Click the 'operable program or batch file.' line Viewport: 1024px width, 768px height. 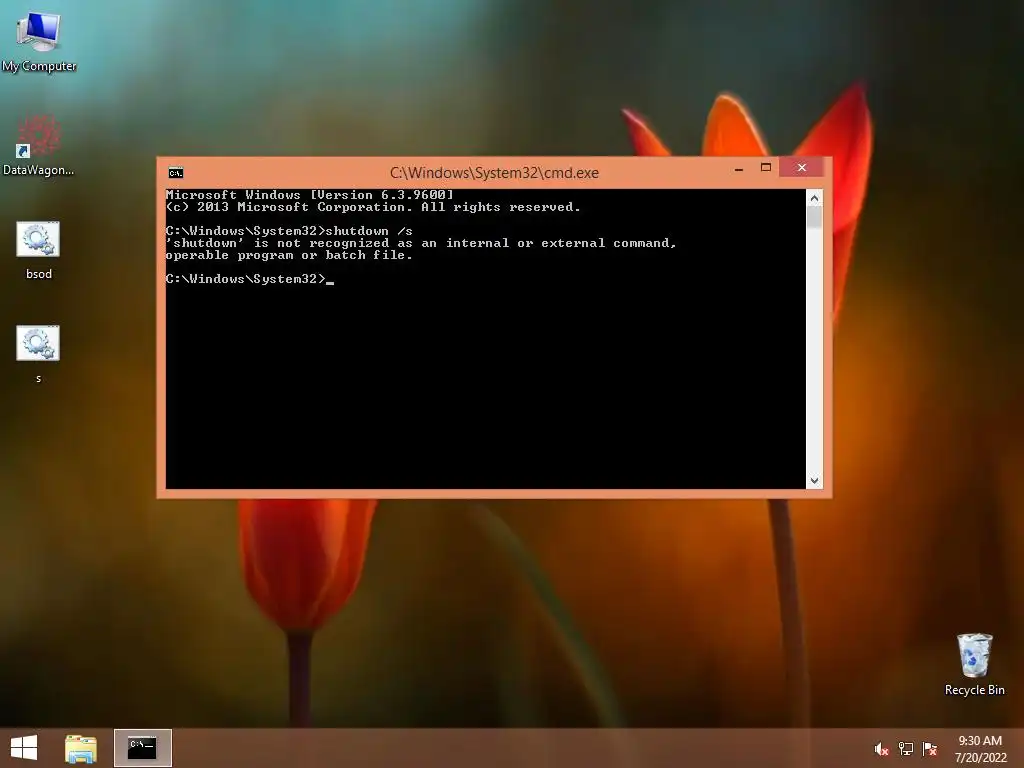pyautogui.click(x=289, y=255)
